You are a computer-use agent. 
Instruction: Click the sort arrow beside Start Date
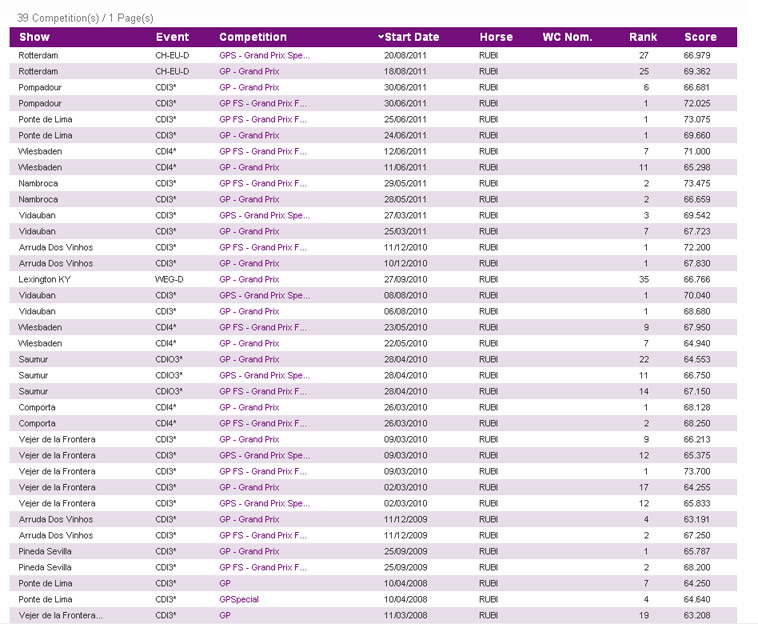tap(381, 37)
